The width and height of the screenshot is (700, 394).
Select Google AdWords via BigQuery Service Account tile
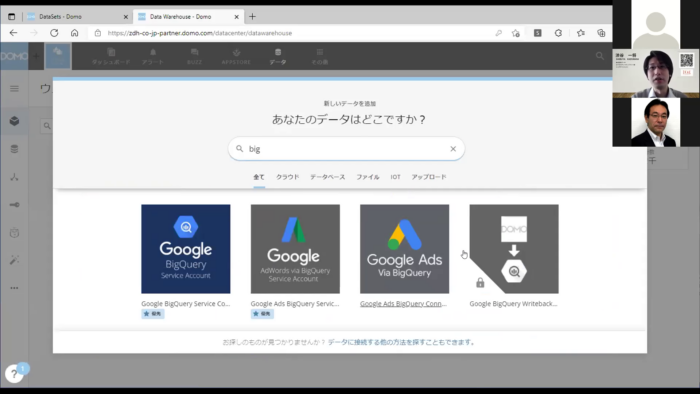(x=295, y=249)
